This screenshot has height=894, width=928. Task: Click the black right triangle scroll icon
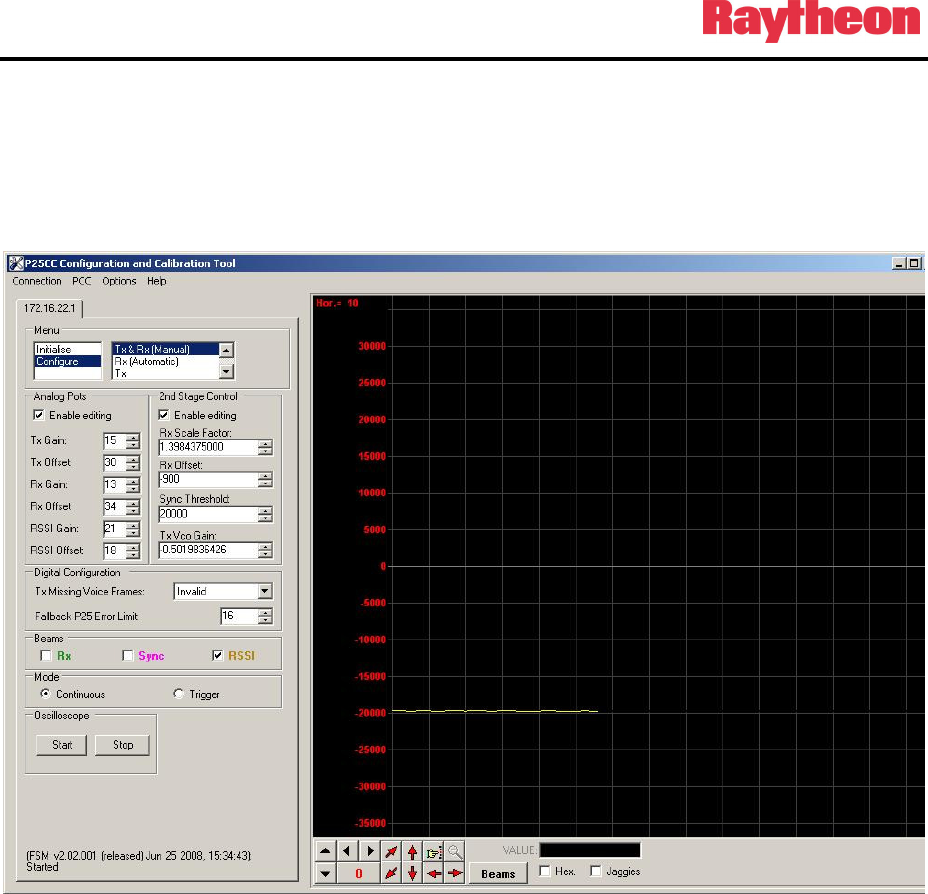(x=368, y=852)
